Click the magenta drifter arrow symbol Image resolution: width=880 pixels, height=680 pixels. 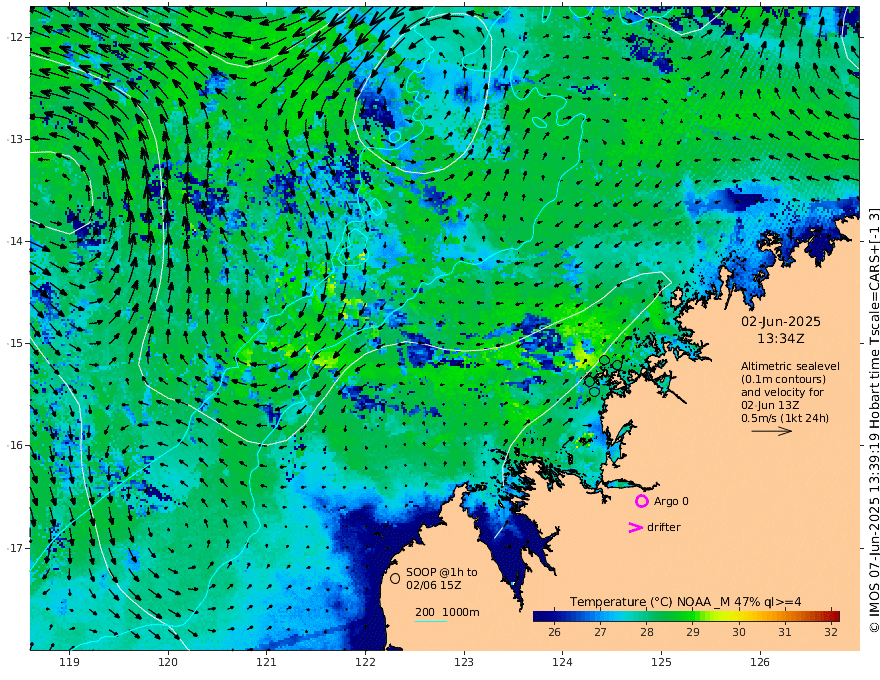[635, 527]
